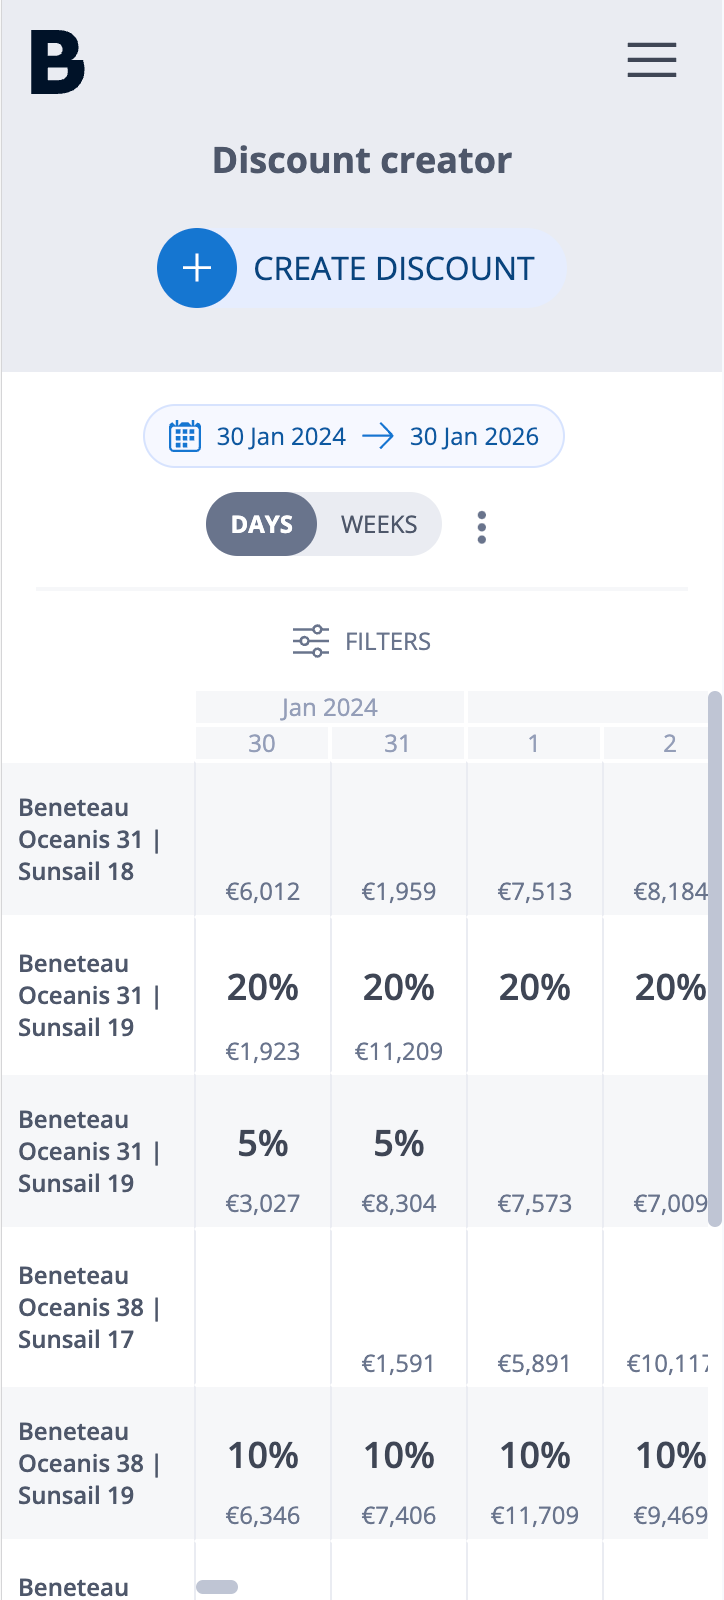
Task: Click the filters sliders icon
Action: (311, 641)
